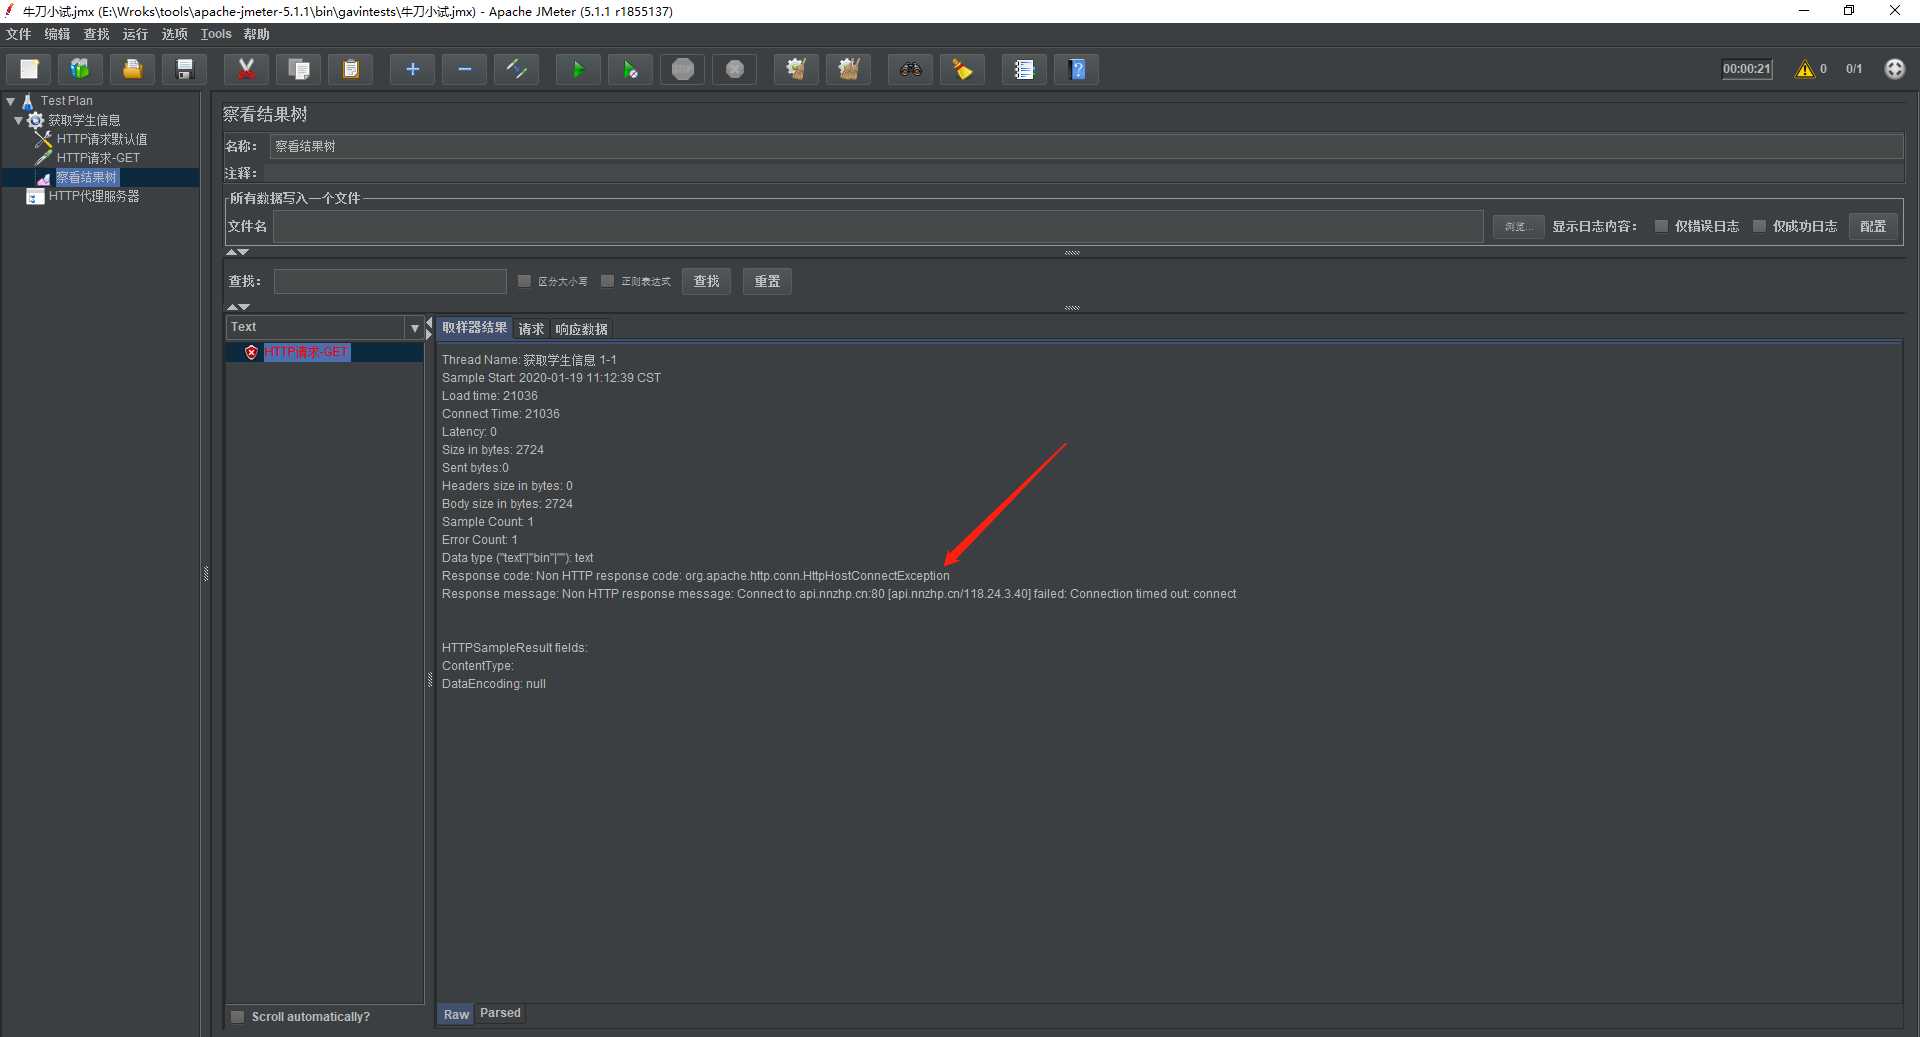Click the Open file folder icon
The image size is (1920, 1037).
click(132, 69)
